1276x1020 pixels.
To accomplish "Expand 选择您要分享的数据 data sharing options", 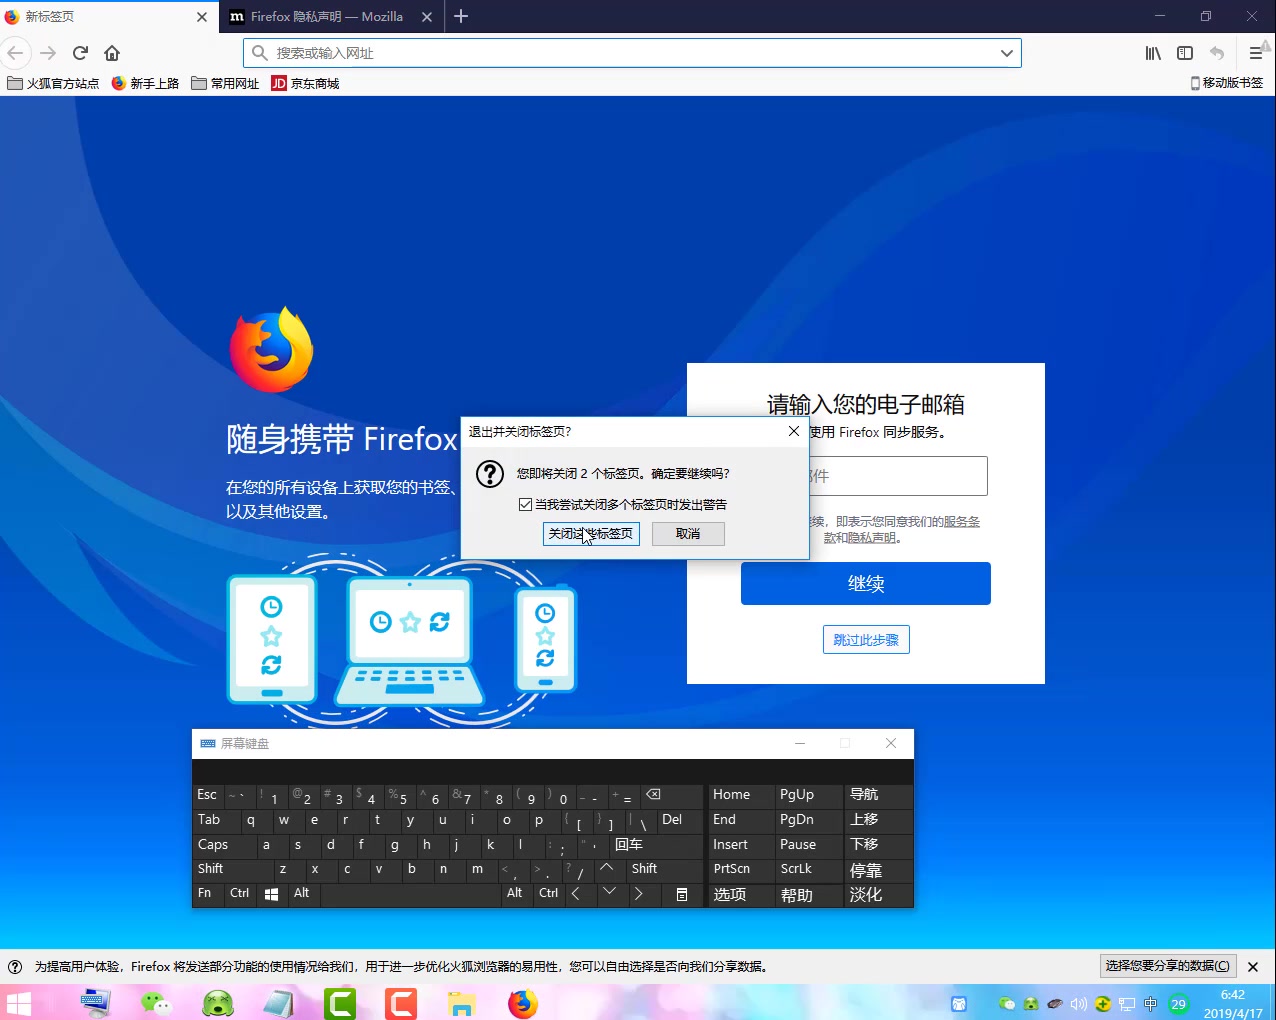I will click(1168, 966).
